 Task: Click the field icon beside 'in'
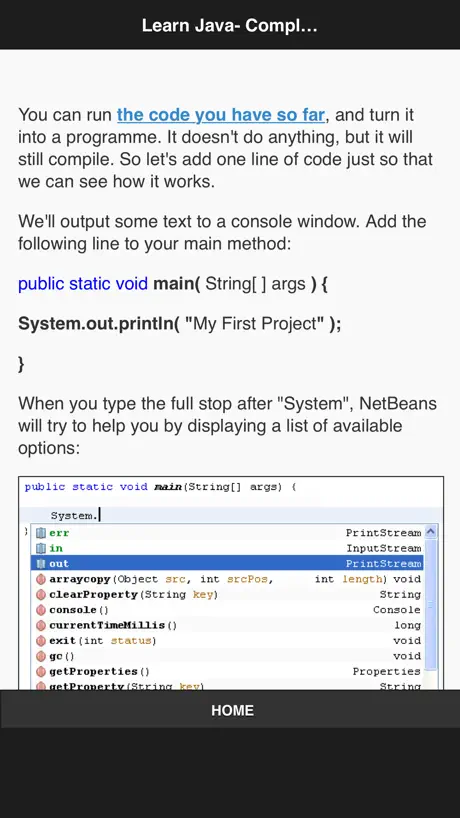pos(41,548)
